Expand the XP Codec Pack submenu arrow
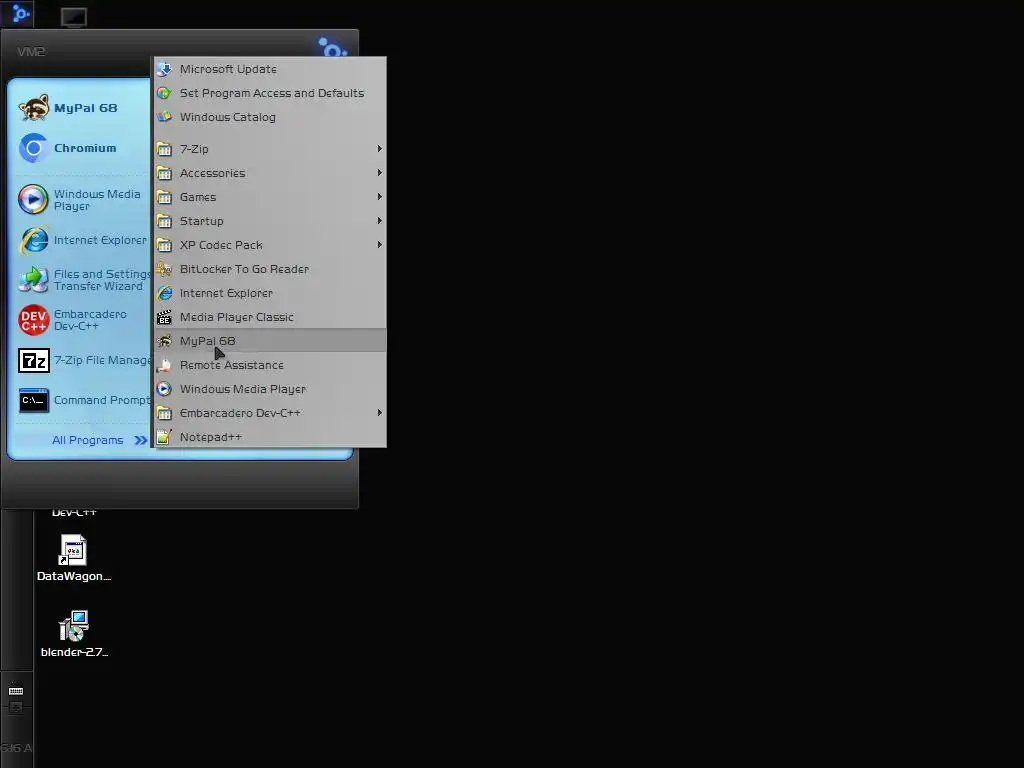This screenshot has width=1024, height=768. (379, 244)
